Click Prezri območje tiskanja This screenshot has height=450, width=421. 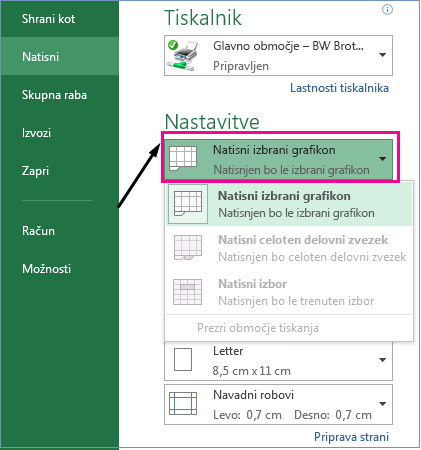point(258,328)
